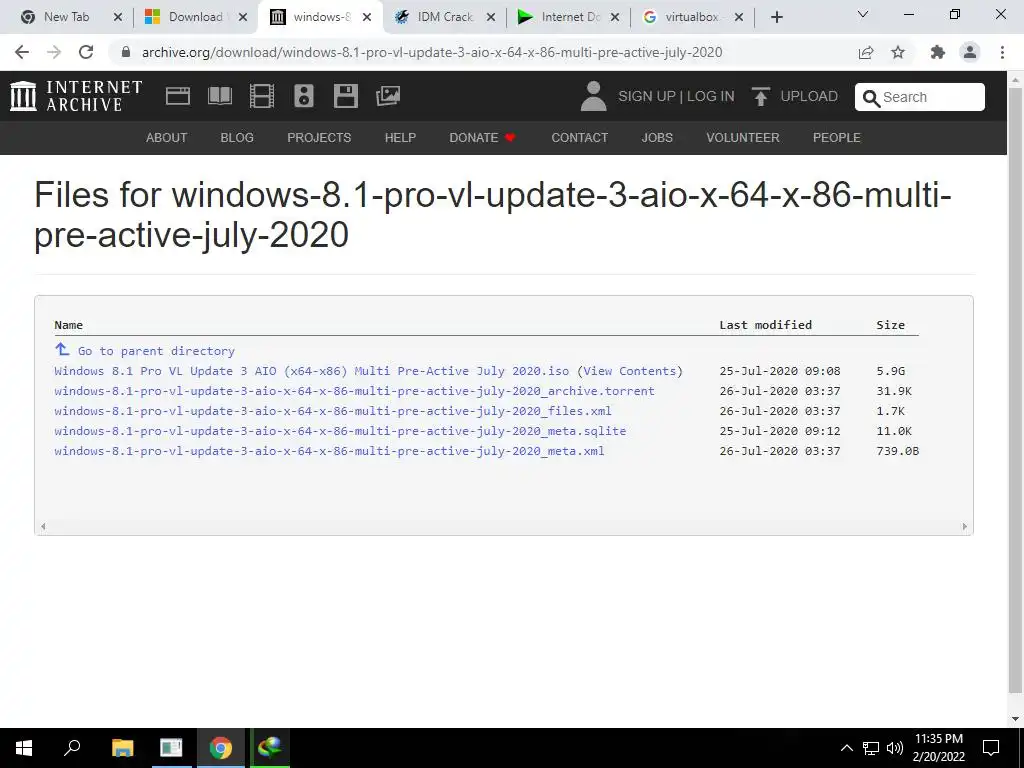Go back with the browser back arrow

22,52
